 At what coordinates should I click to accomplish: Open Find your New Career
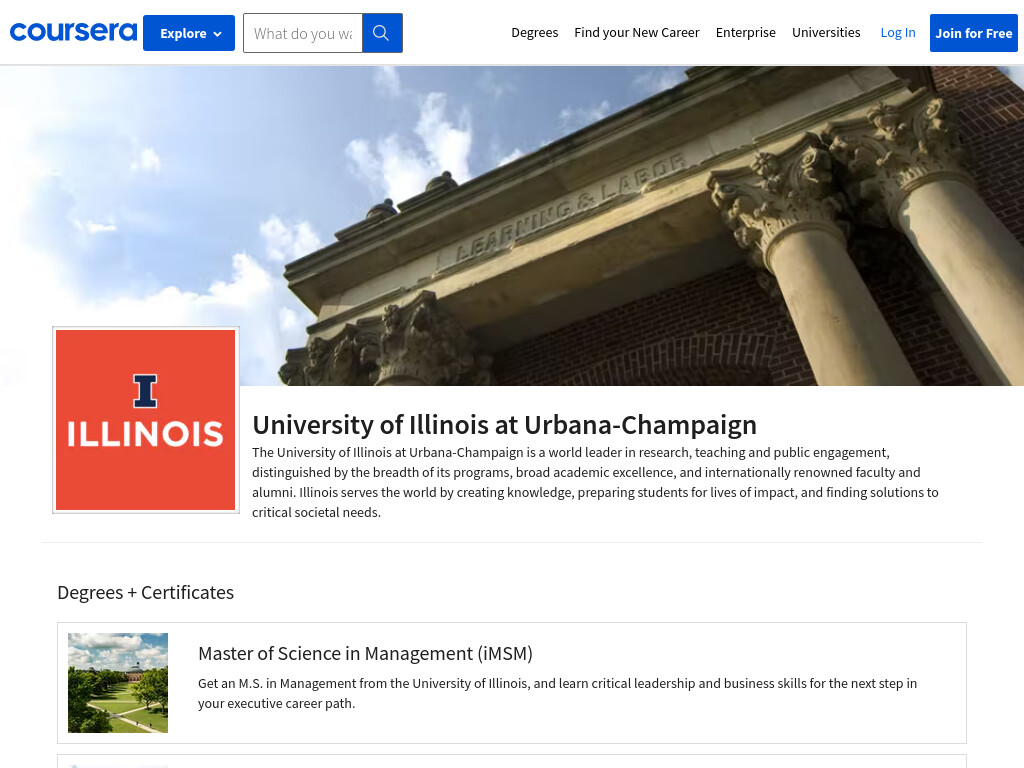click(x=637, y=33)
